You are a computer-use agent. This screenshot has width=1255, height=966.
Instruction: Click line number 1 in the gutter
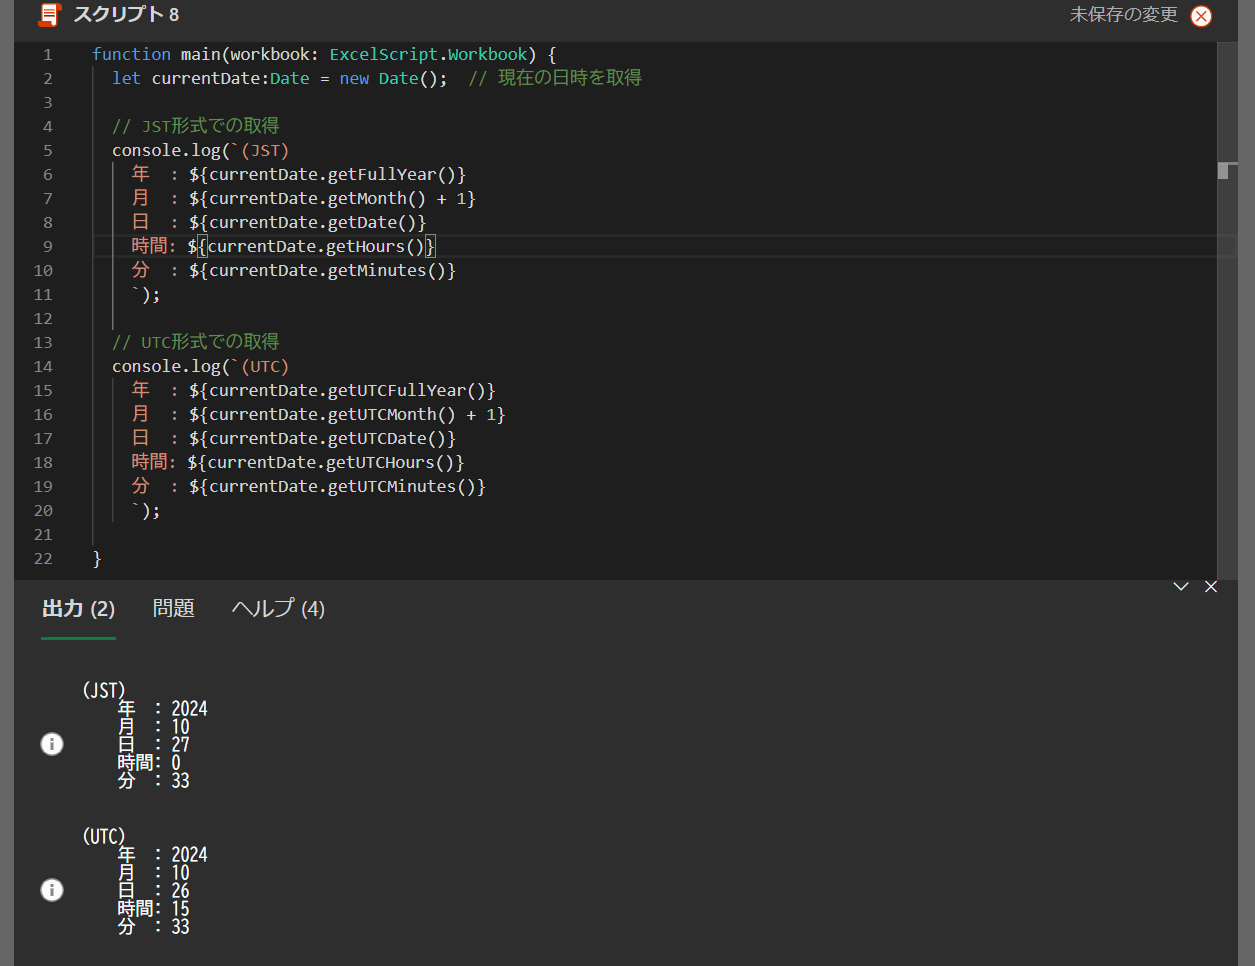pos(47,55)
